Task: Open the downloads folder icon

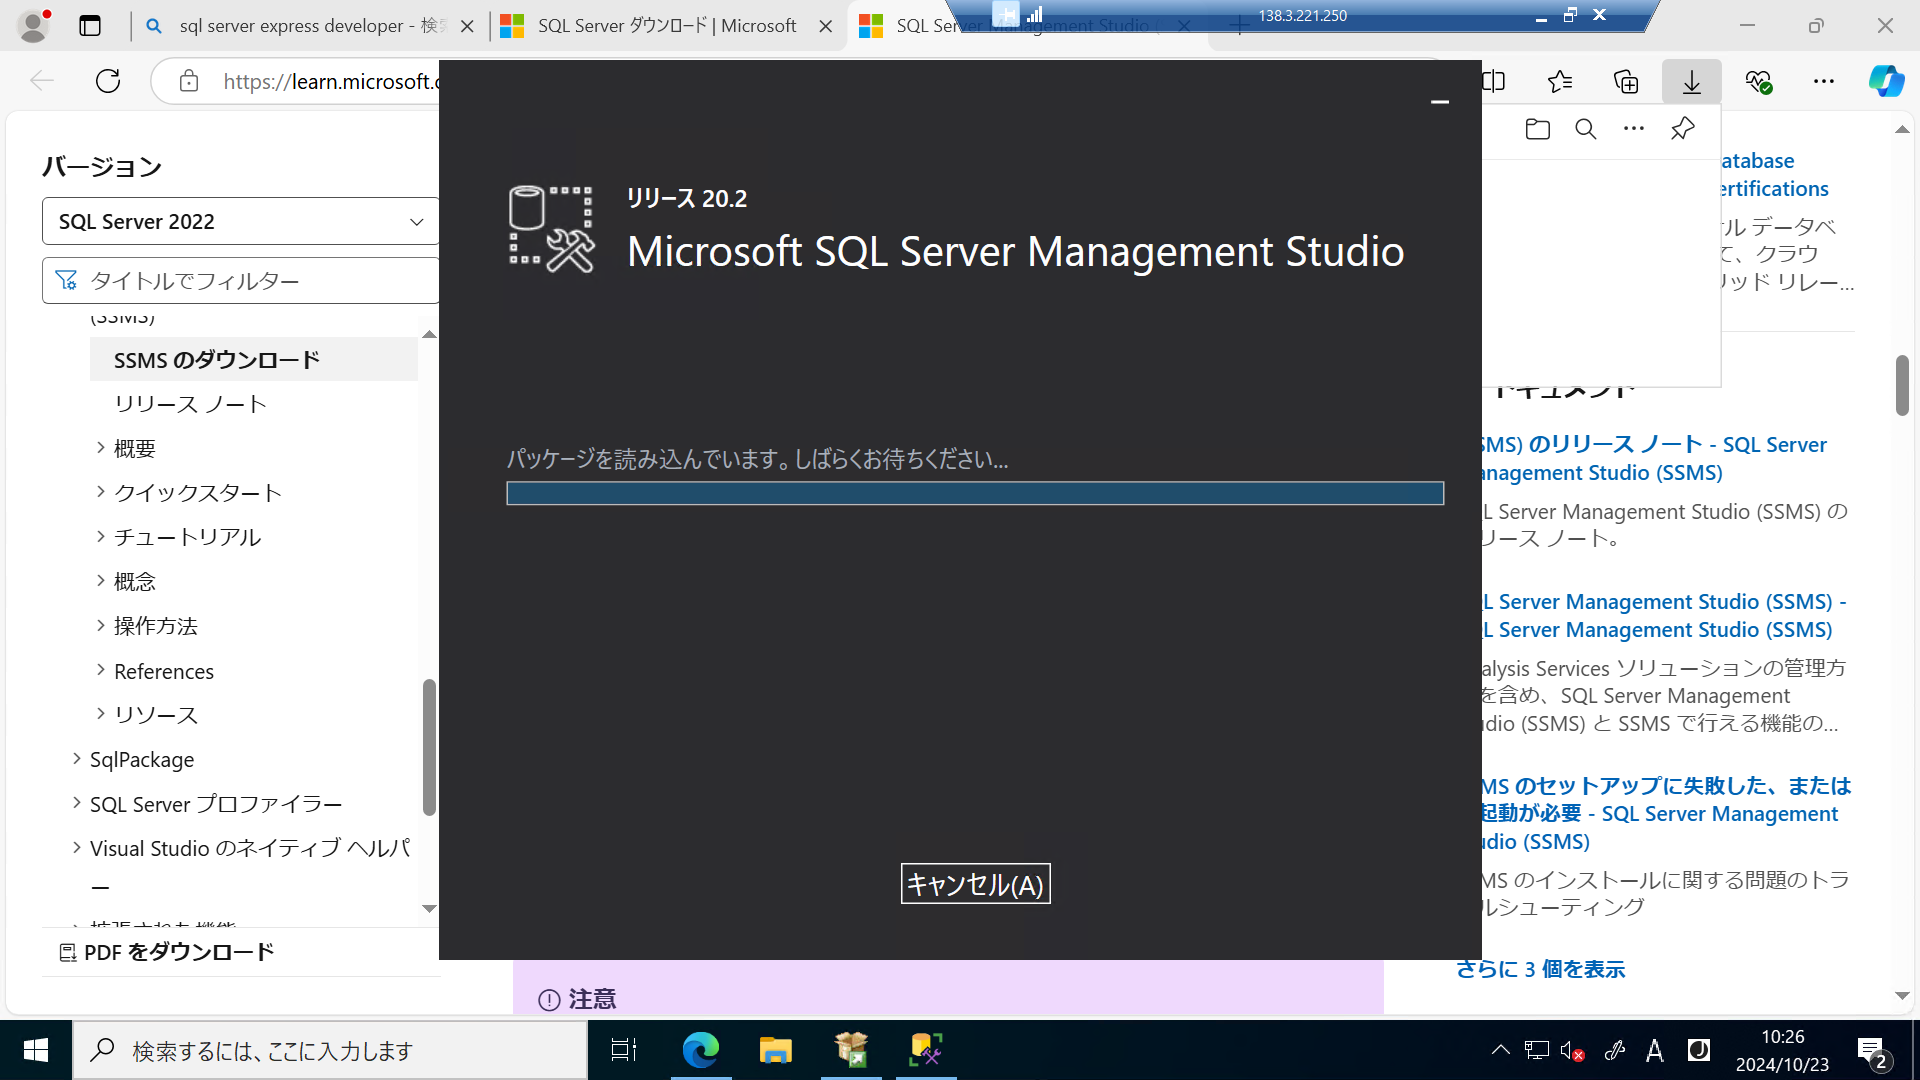Action: click(1537, 129)
